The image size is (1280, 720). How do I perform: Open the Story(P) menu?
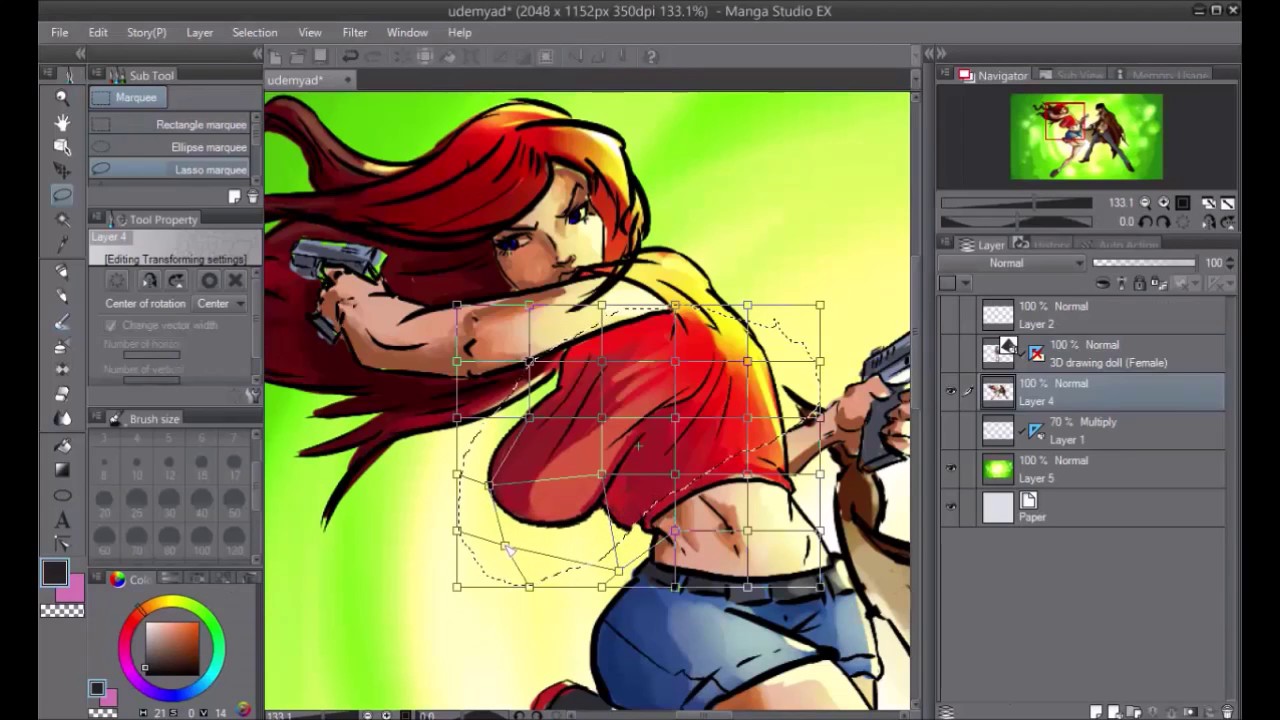(x=147, y=33)
